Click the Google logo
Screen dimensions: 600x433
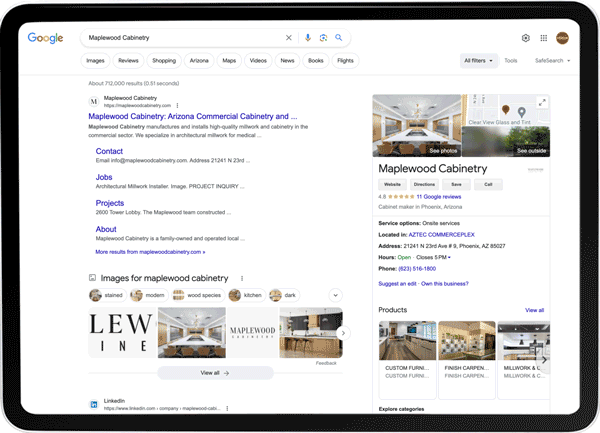click(46, 38)
